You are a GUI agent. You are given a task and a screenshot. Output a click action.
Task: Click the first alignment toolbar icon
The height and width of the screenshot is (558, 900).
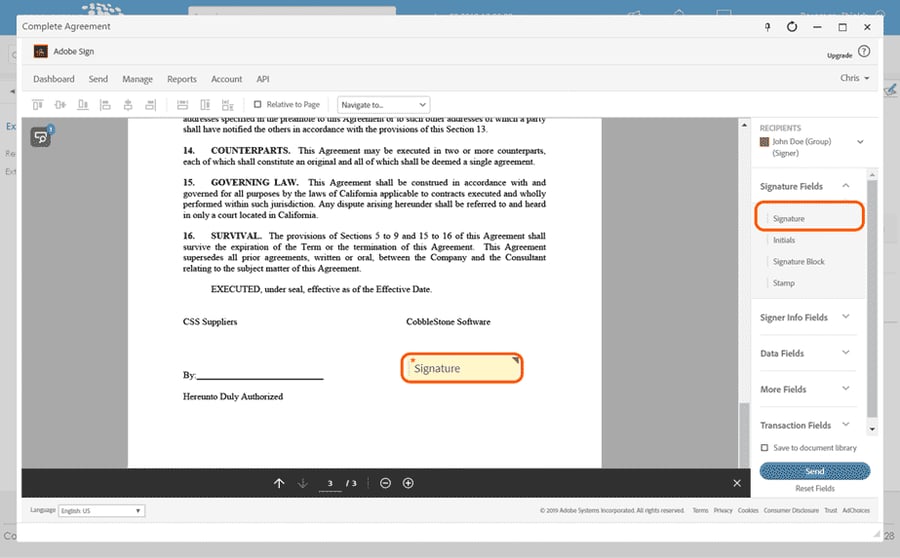click(x=37, y=104)
